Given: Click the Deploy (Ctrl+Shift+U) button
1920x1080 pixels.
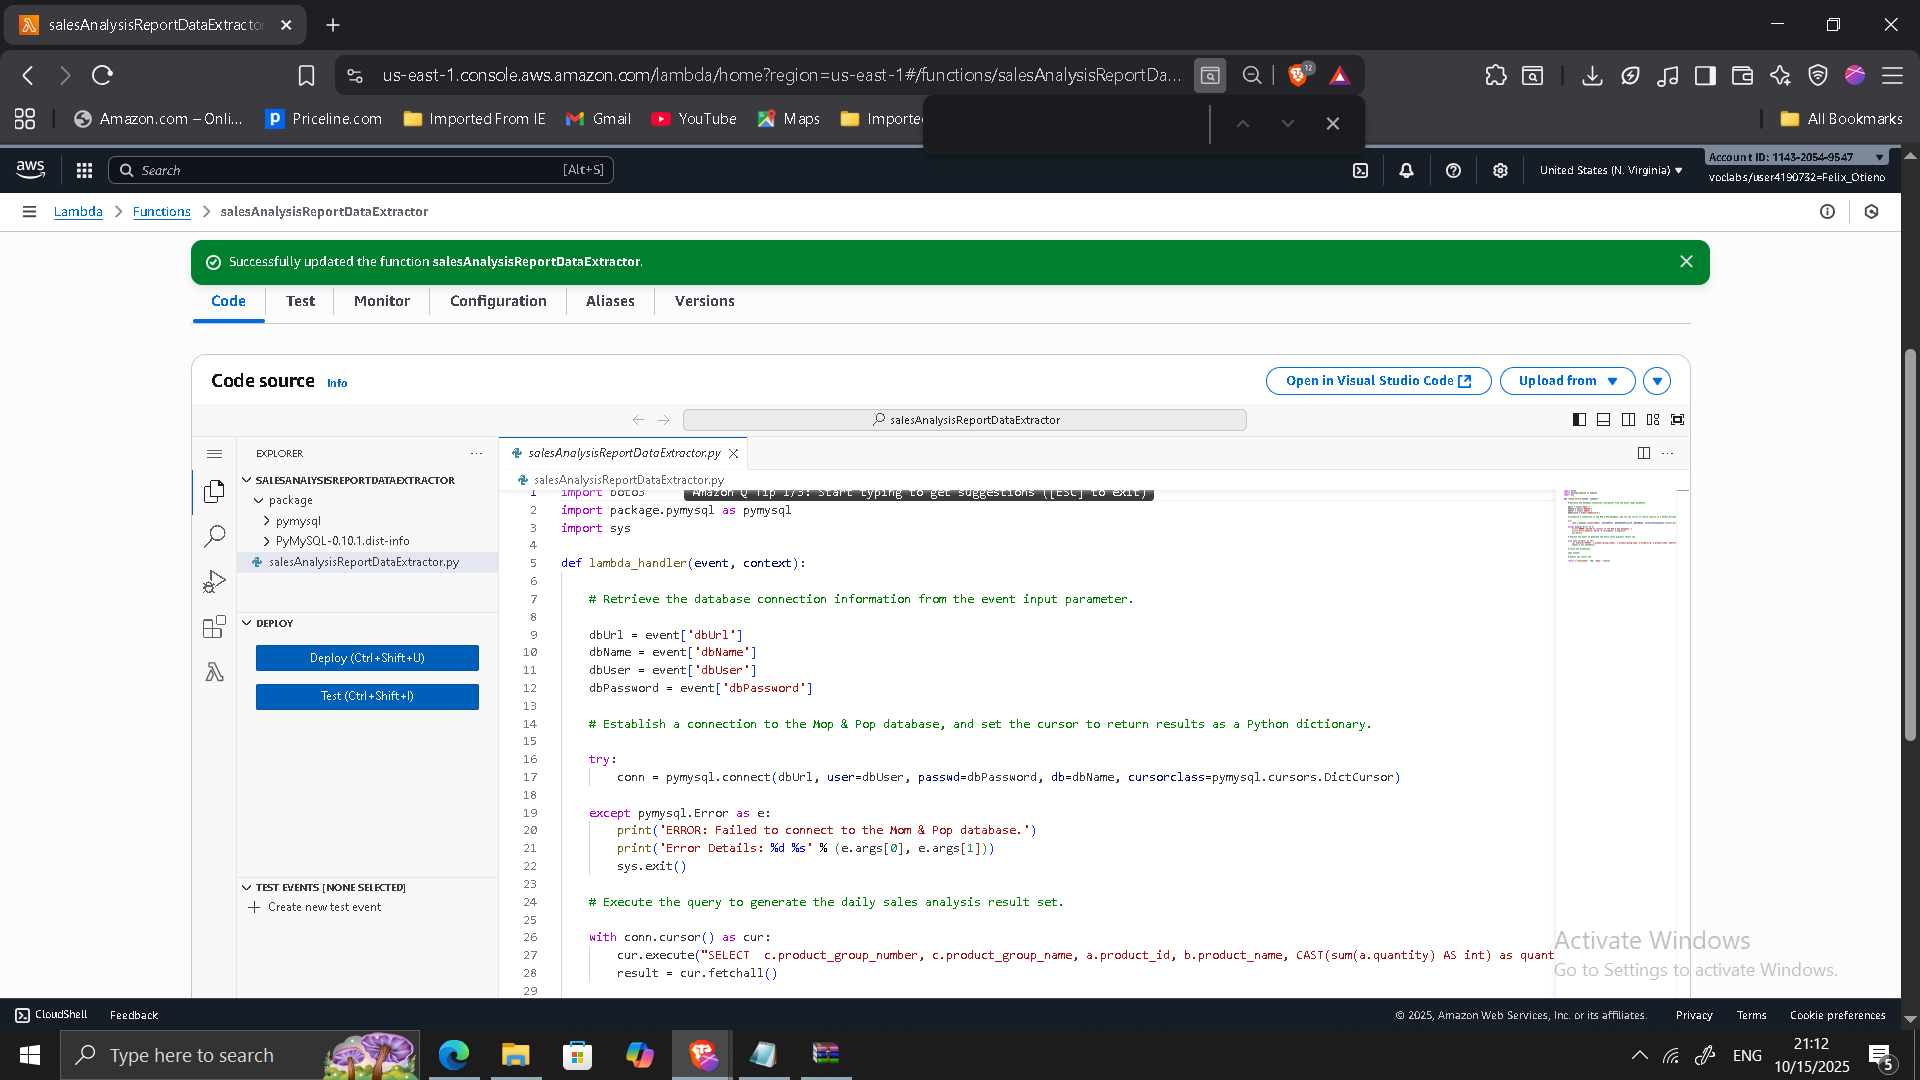Looking at the screenshot, I should [x=366, y=657].
